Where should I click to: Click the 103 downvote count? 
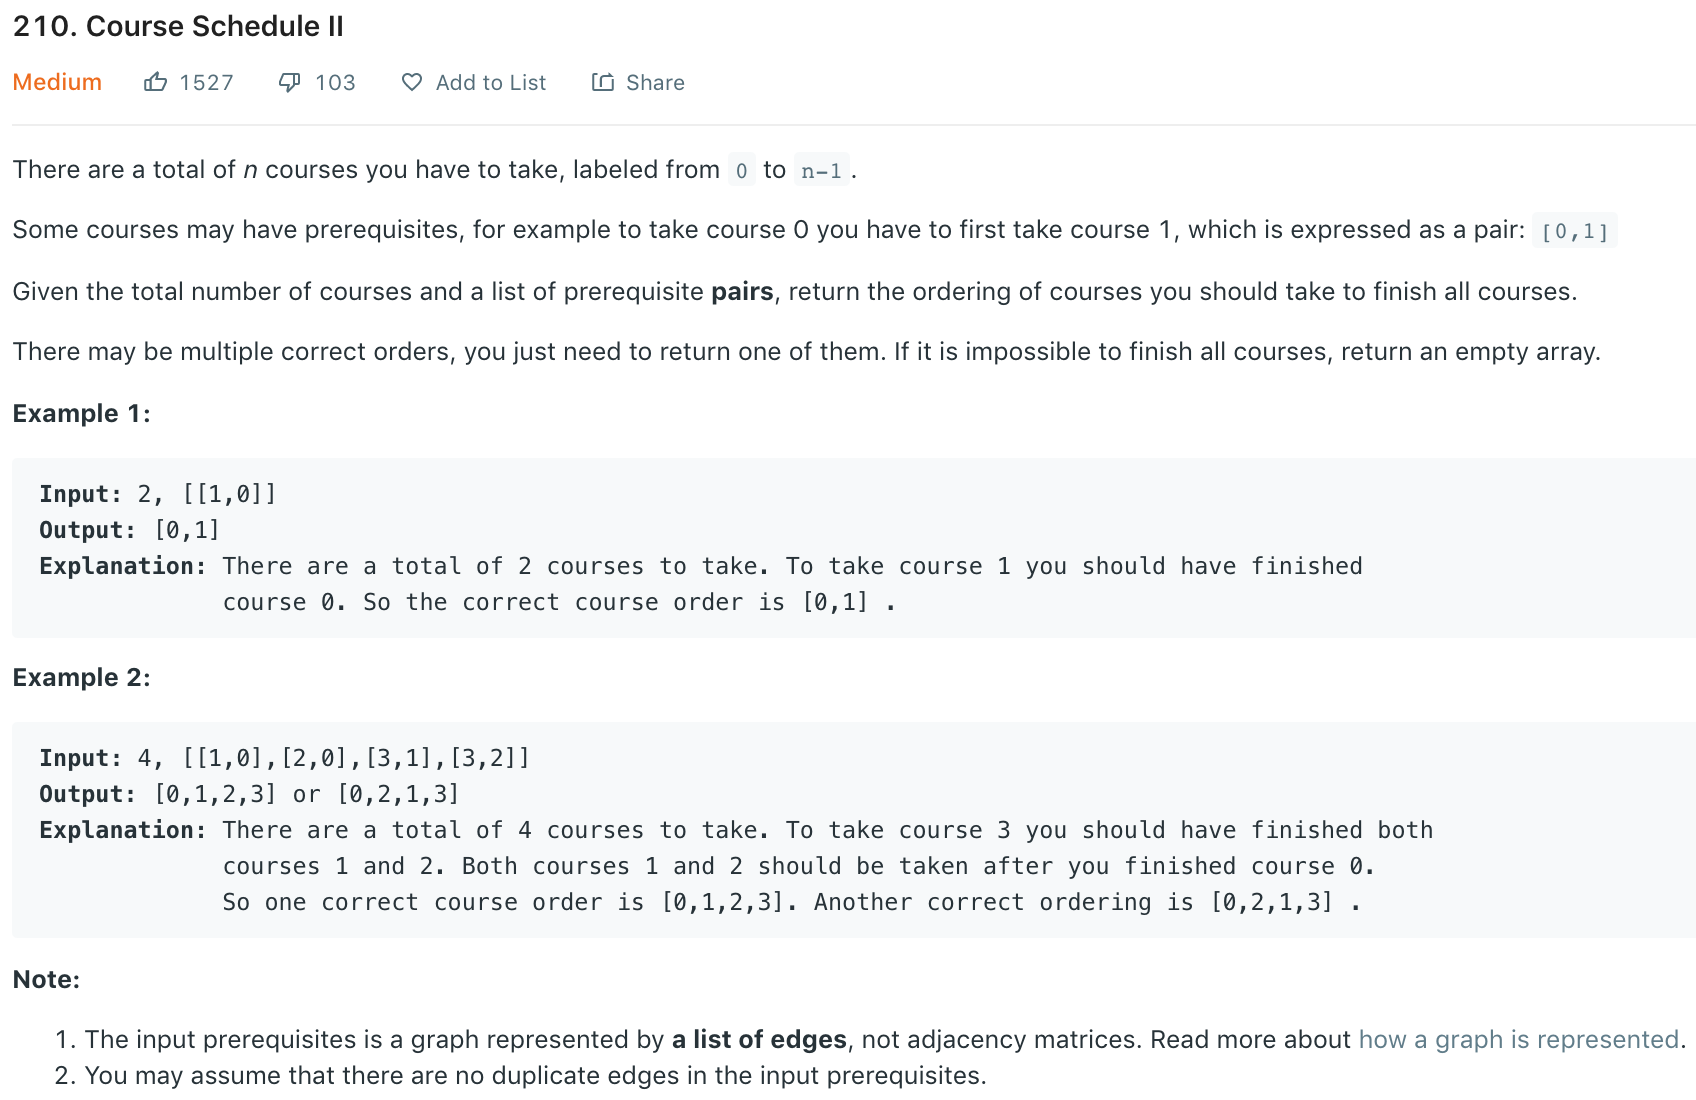point(335,82)
